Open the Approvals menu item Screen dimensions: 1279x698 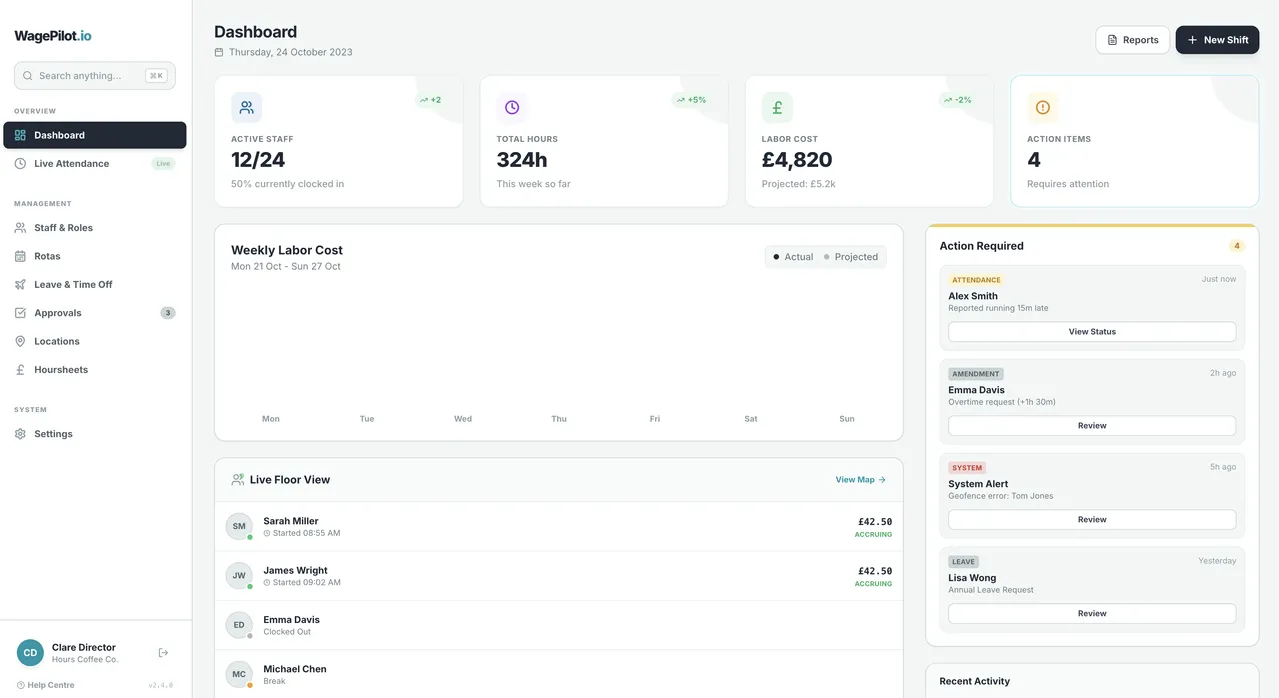[58, 313]
